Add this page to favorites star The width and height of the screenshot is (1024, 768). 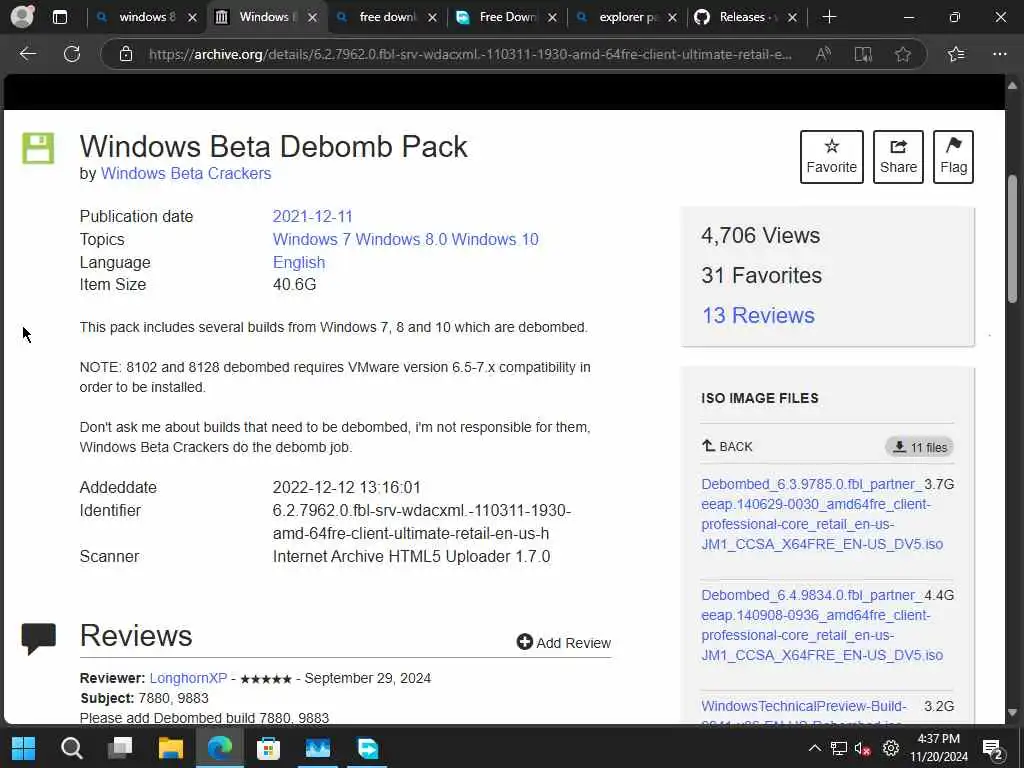(903, 54)
